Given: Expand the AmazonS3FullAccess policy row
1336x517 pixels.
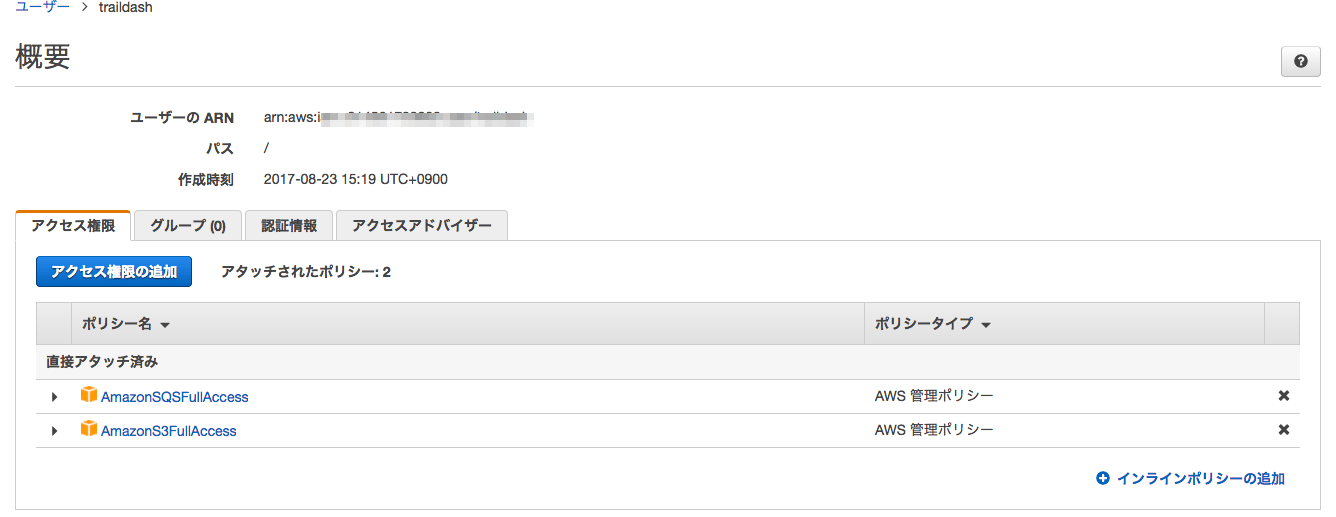Looking at the screenshot, I should [x=55, y=431].
